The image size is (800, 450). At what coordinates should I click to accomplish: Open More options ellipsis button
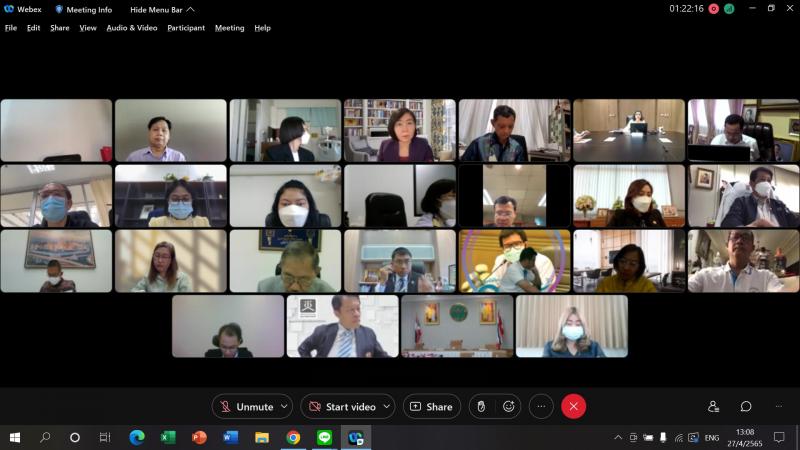[541, 407]
